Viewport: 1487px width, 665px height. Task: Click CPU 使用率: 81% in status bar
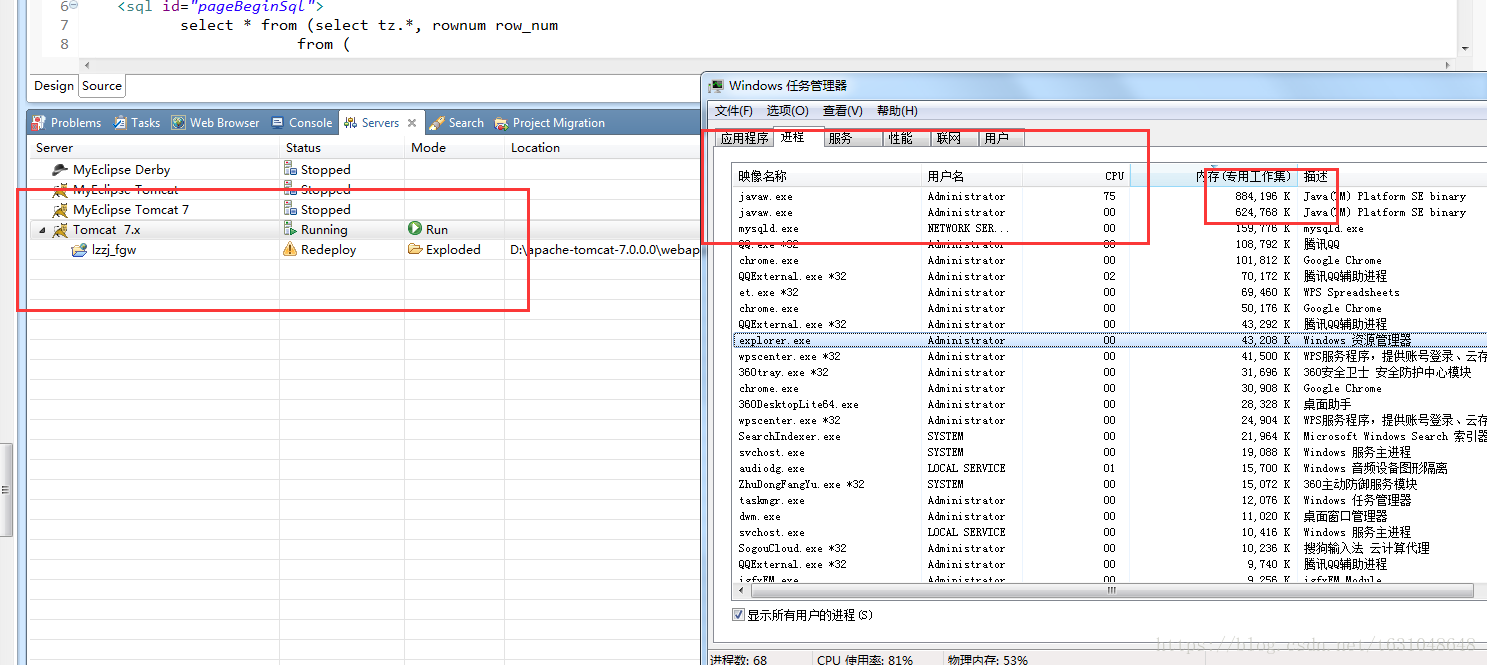click(x=865, y=659)
